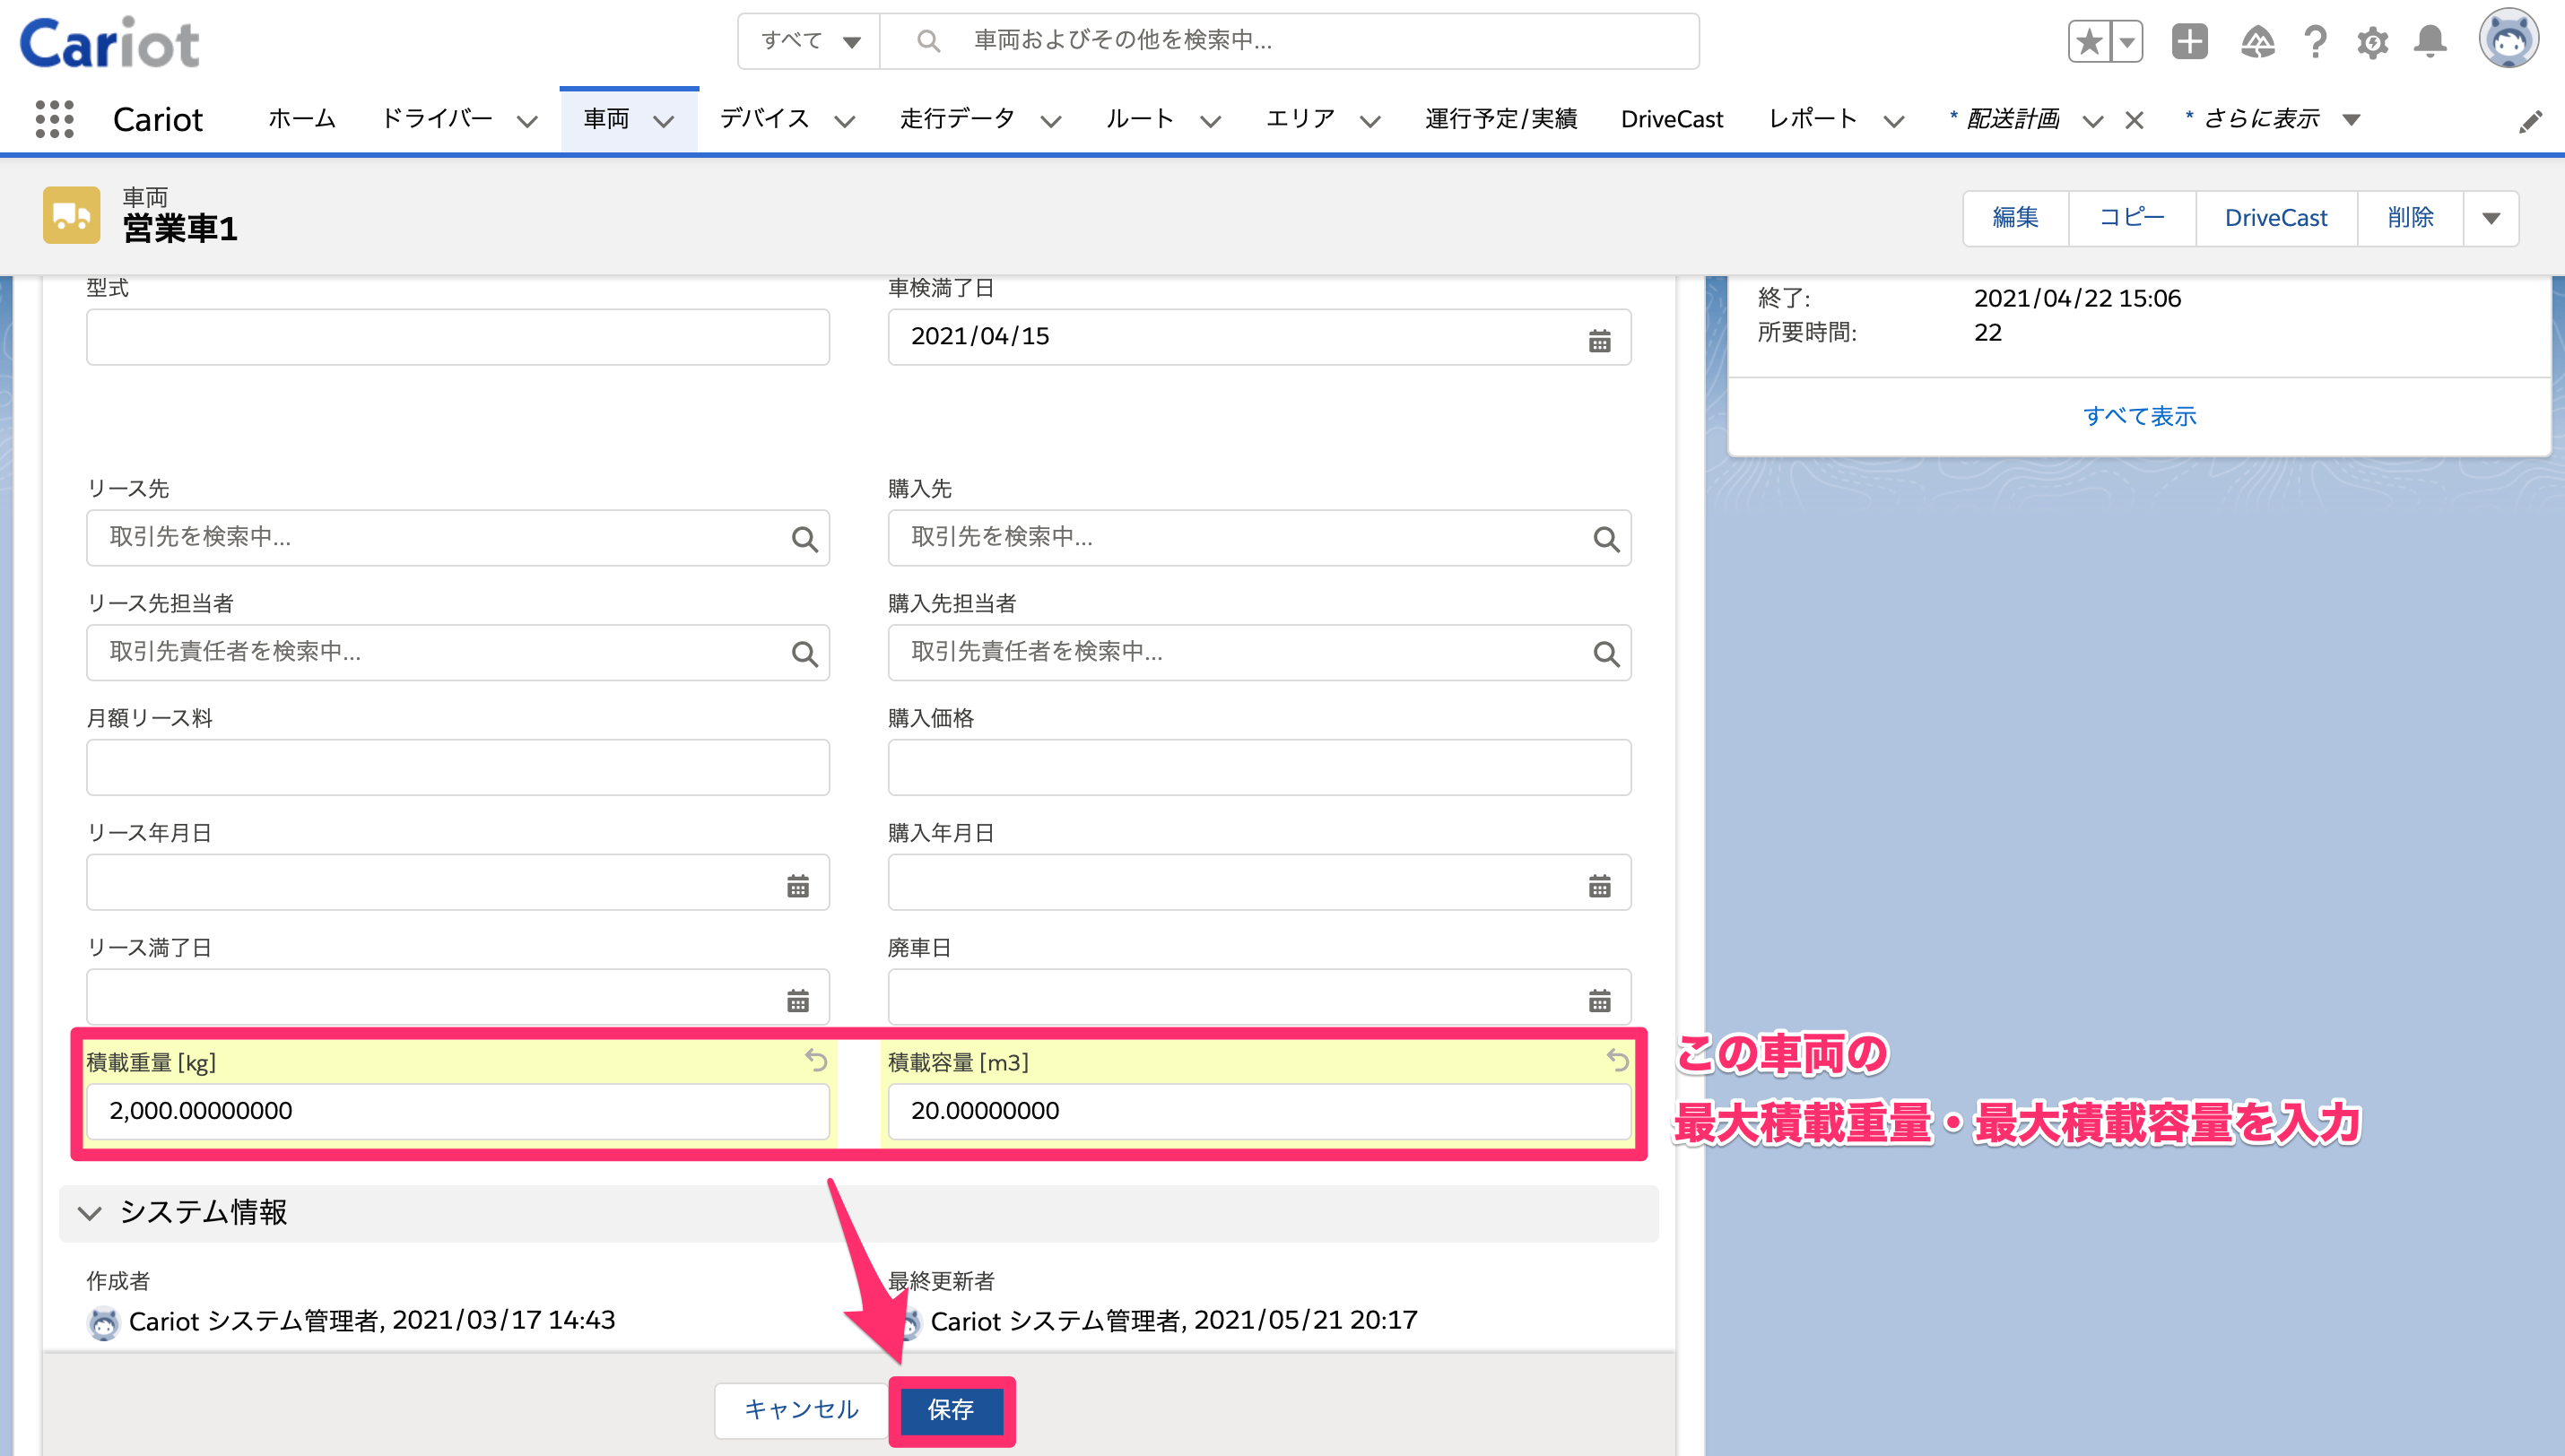Viewport: 2565px width, 1456px height.
Task: Expand the エリア tab menu chevron
Action: coord(1370,122)
